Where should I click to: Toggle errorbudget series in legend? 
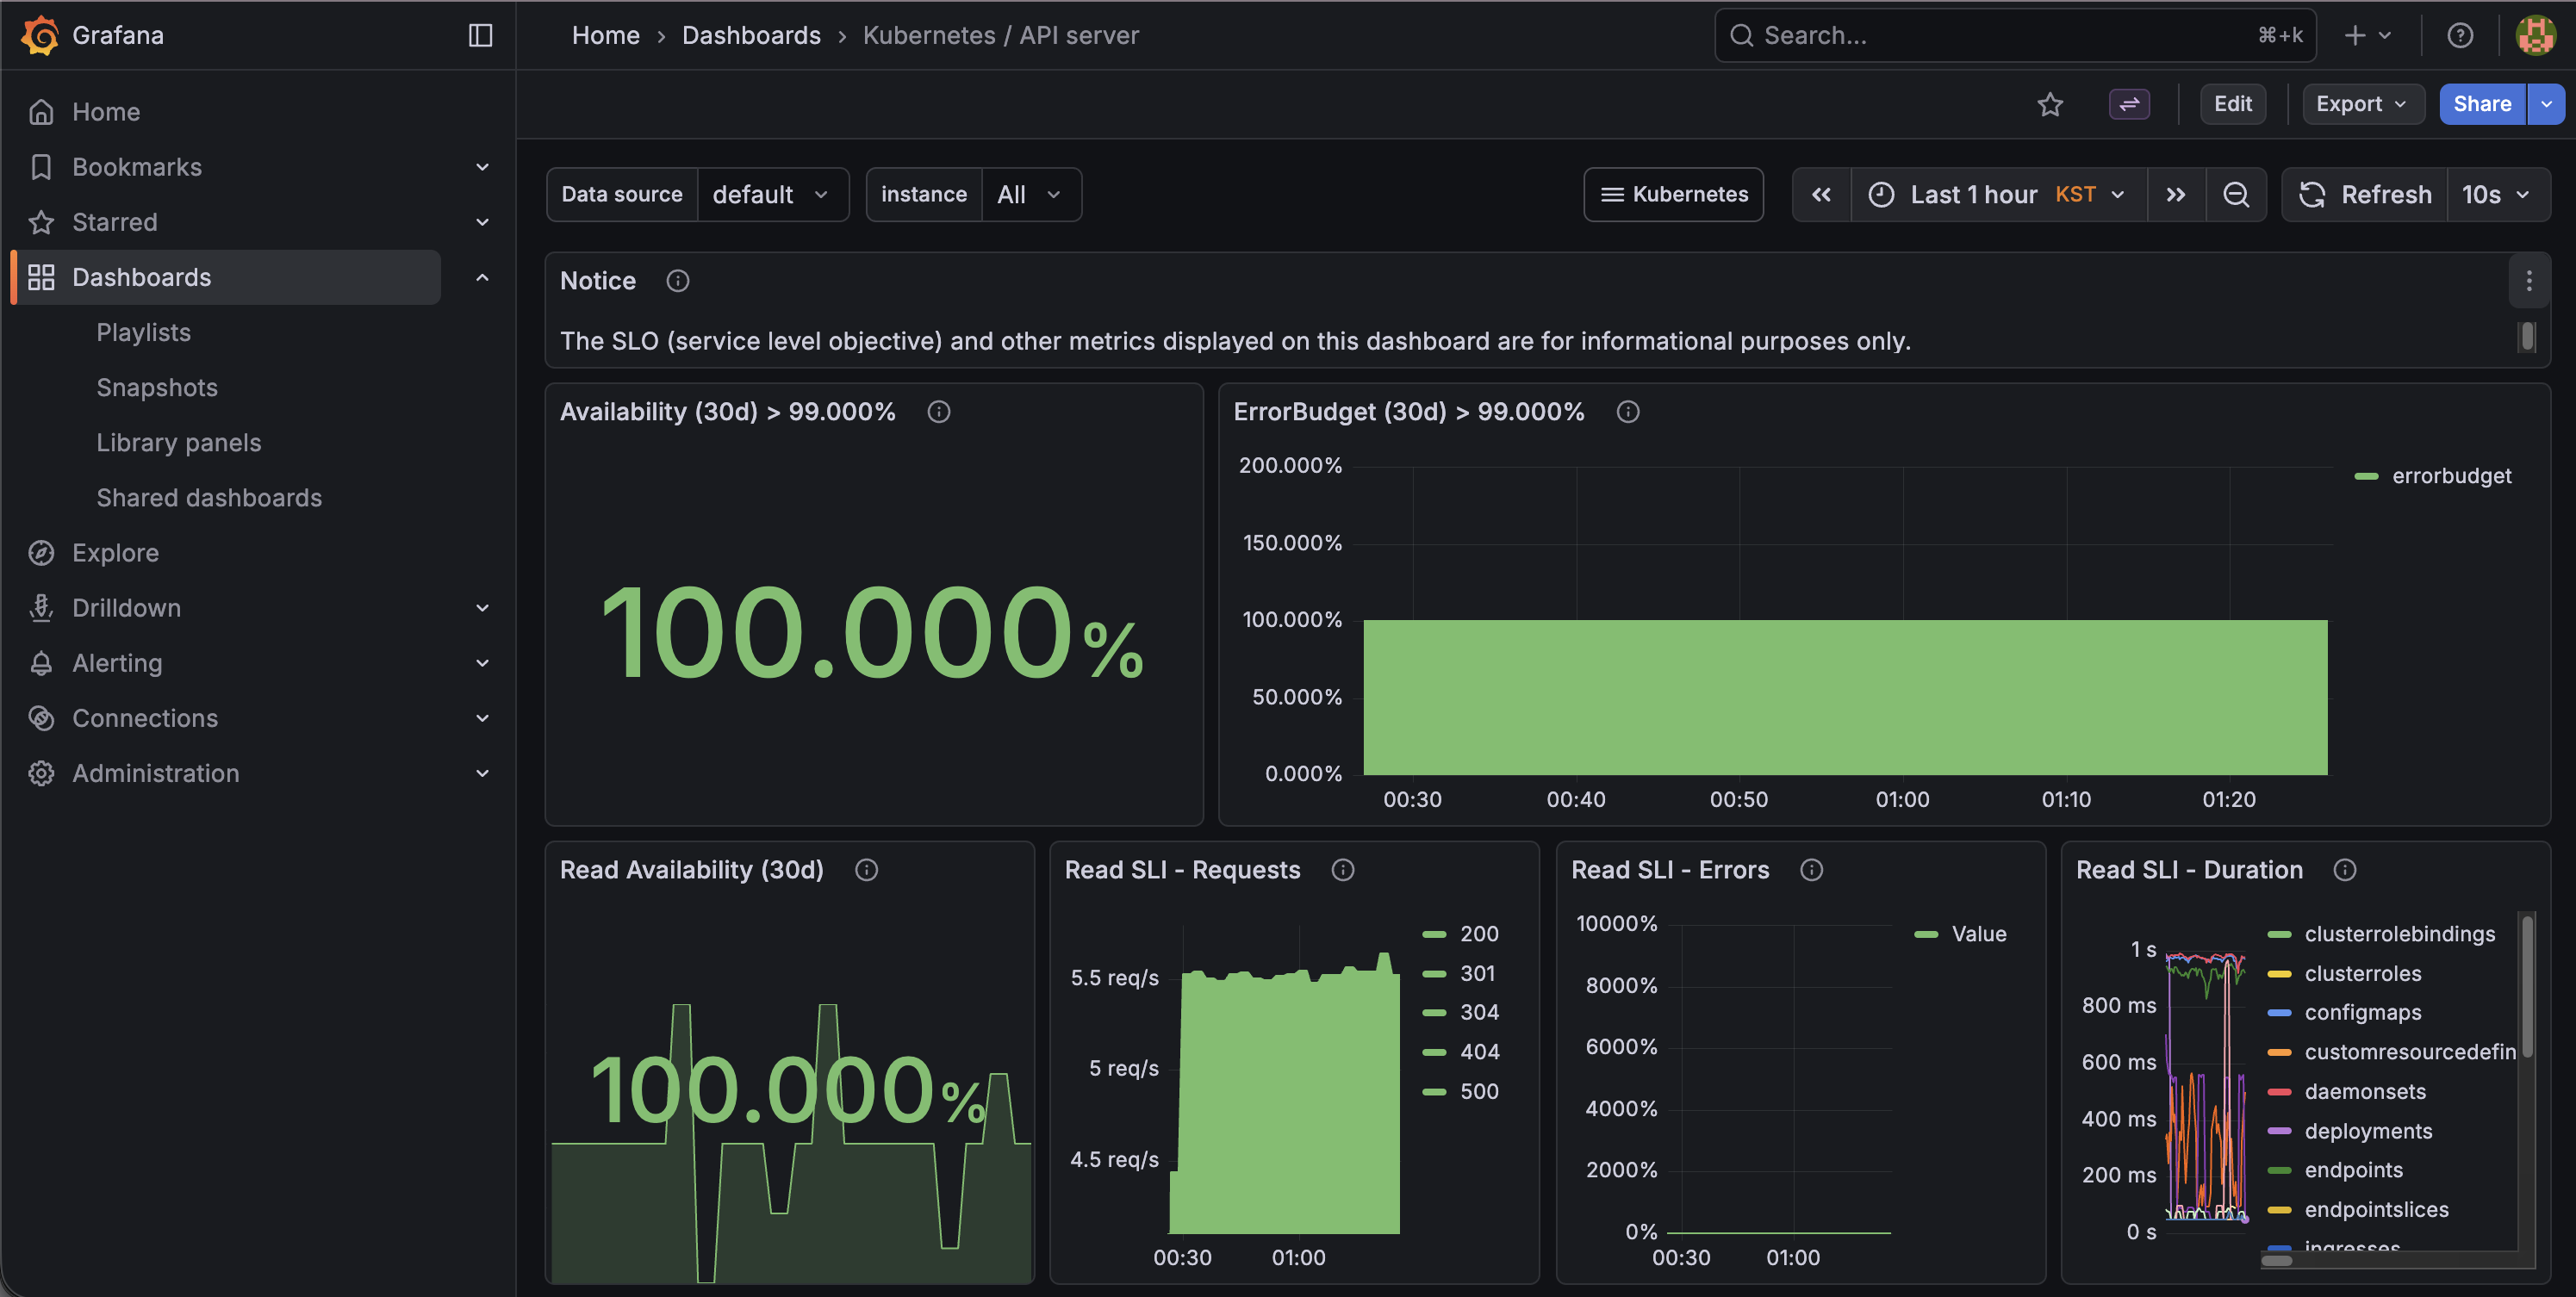2450,476
